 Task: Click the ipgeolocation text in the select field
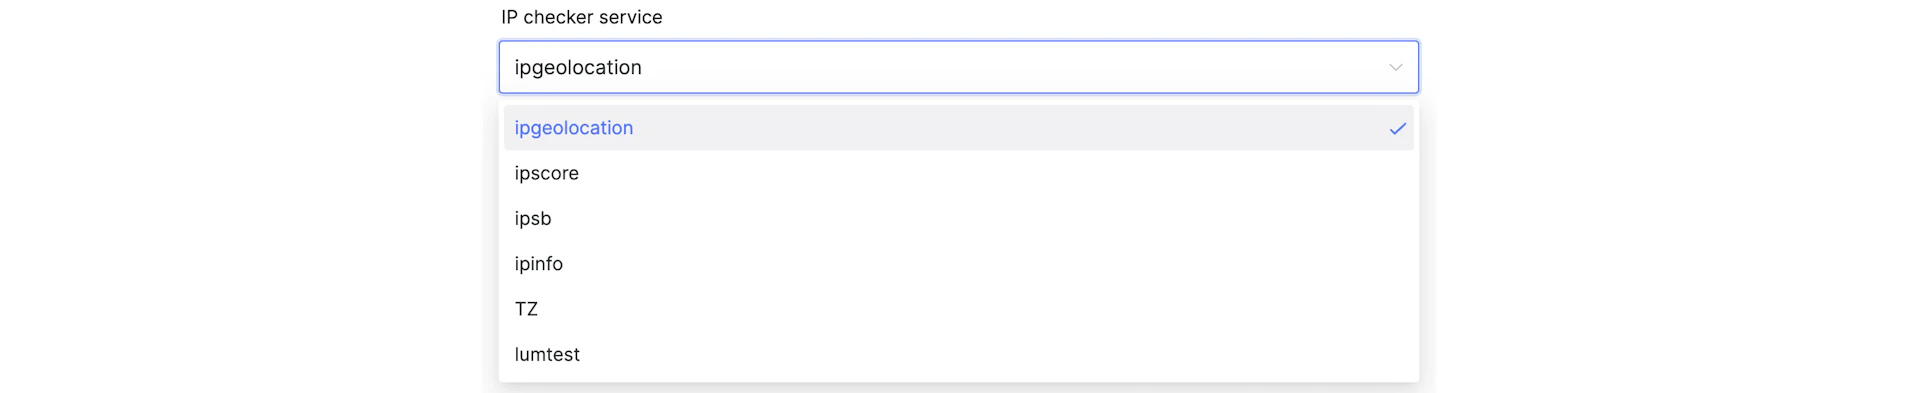[x=578, y=68]
